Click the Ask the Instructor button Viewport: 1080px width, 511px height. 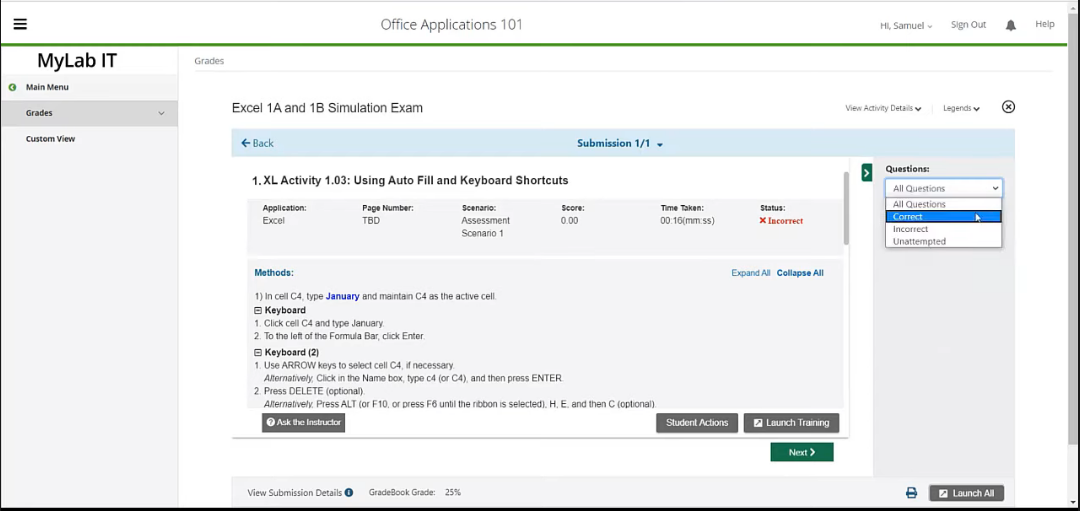tap(303, 422)
